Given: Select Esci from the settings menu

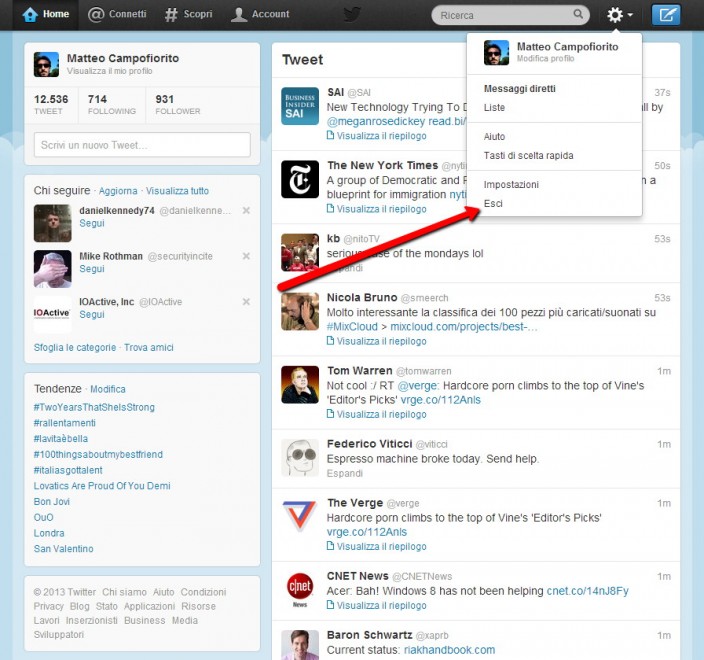Looking at the screenshot, I should [x=493, y=204].
